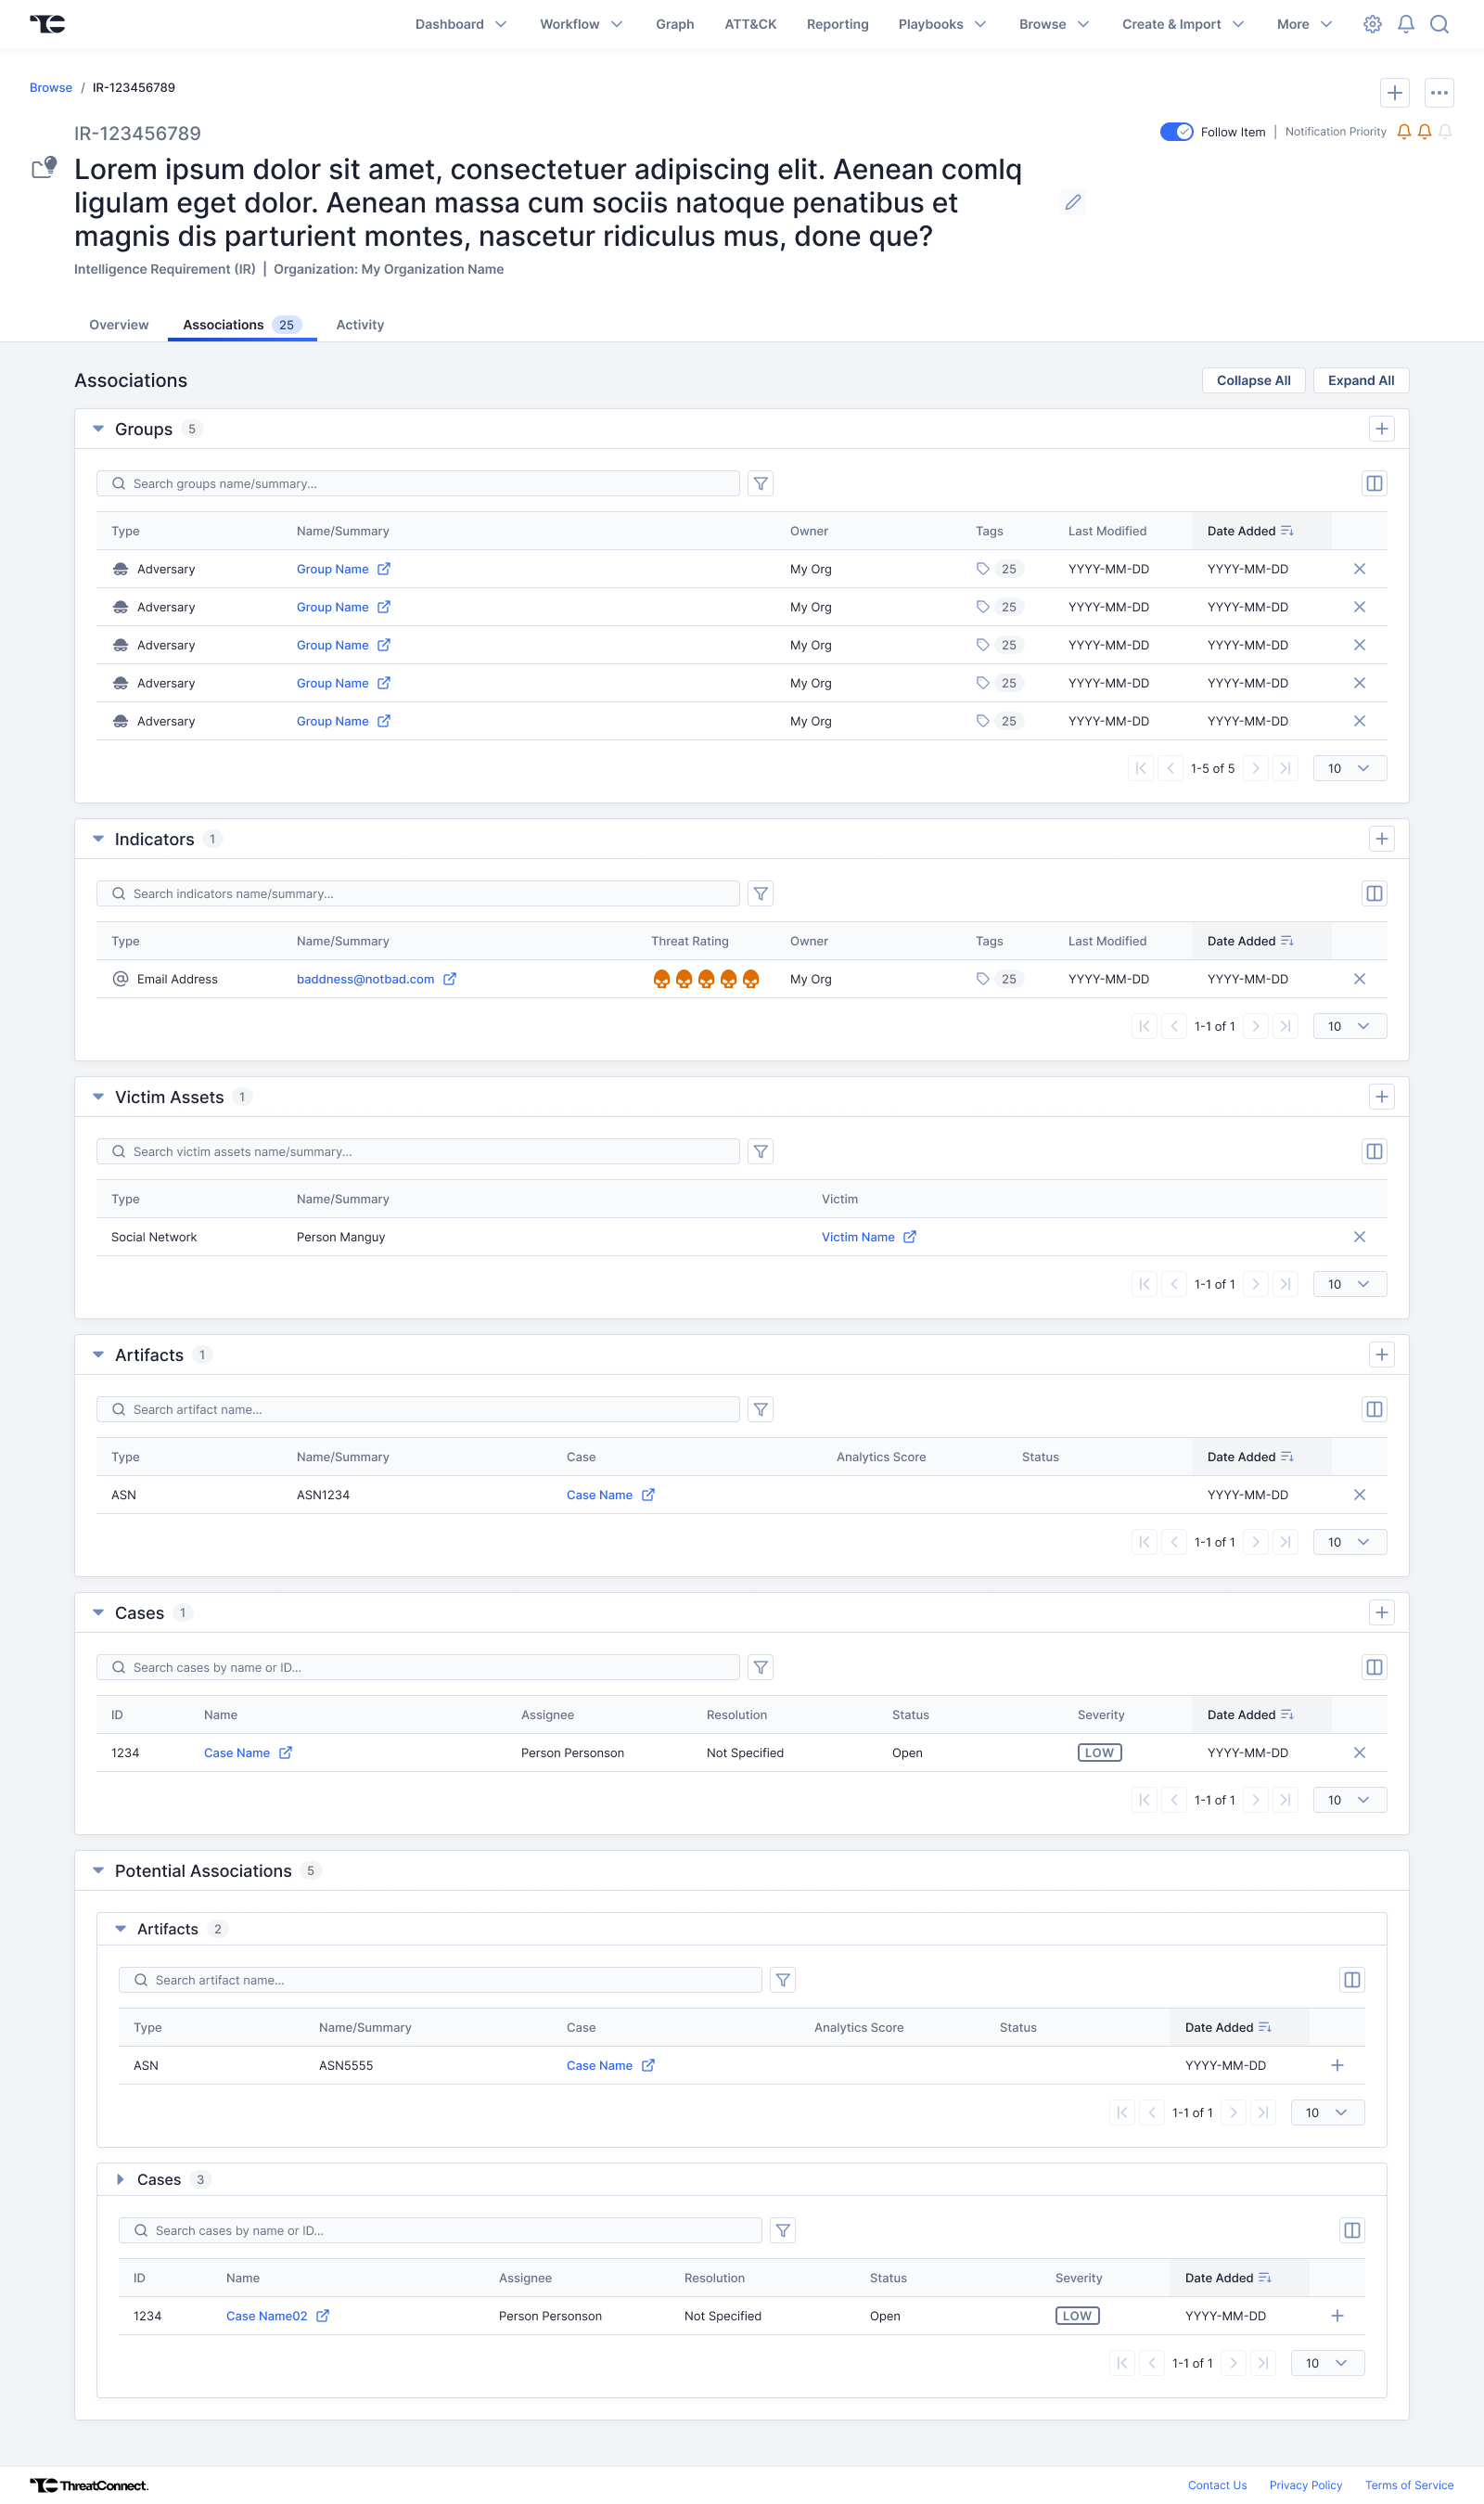Open the notifications bell in top navigation
This screenshot has width=1484, height=2504.
(1405, 24)
